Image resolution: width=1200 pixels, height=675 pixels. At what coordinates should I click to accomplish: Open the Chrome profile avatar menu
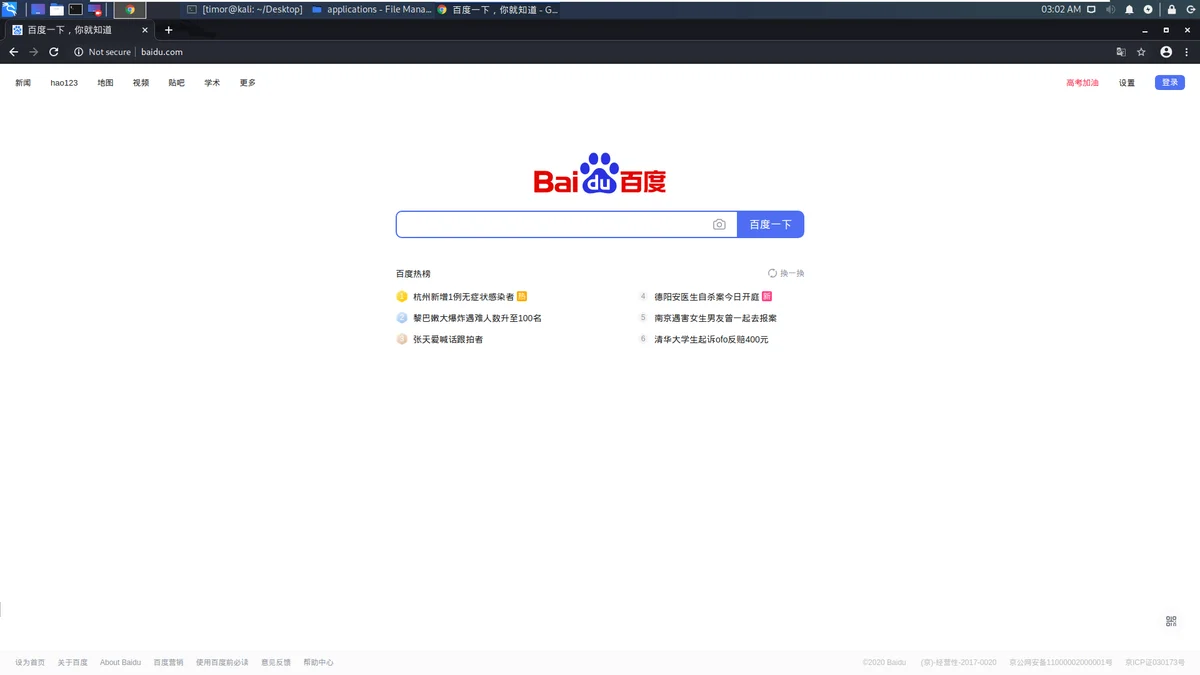tap(1166, 52)
